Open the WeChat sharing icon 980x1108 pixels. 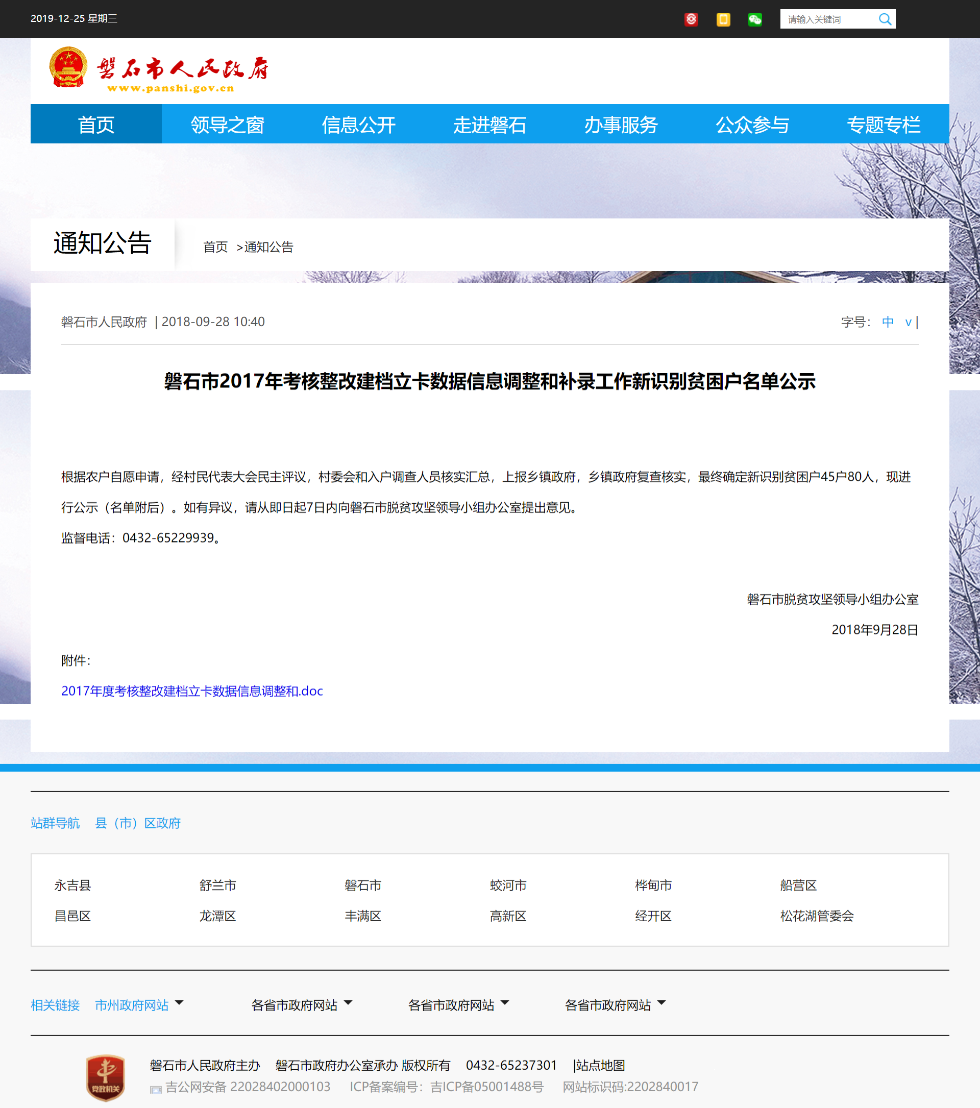[x=755, y=19]
